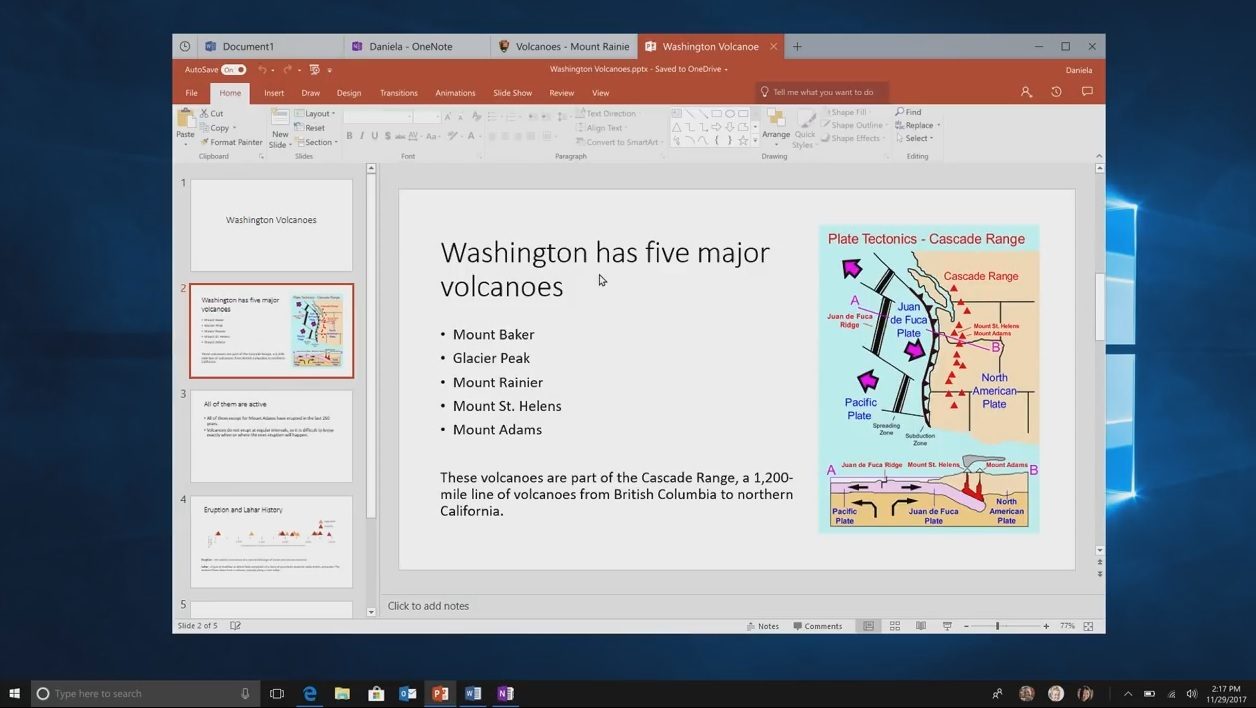Toggle Bold formatting
The image size is (1256, 708).
point(349,136)
